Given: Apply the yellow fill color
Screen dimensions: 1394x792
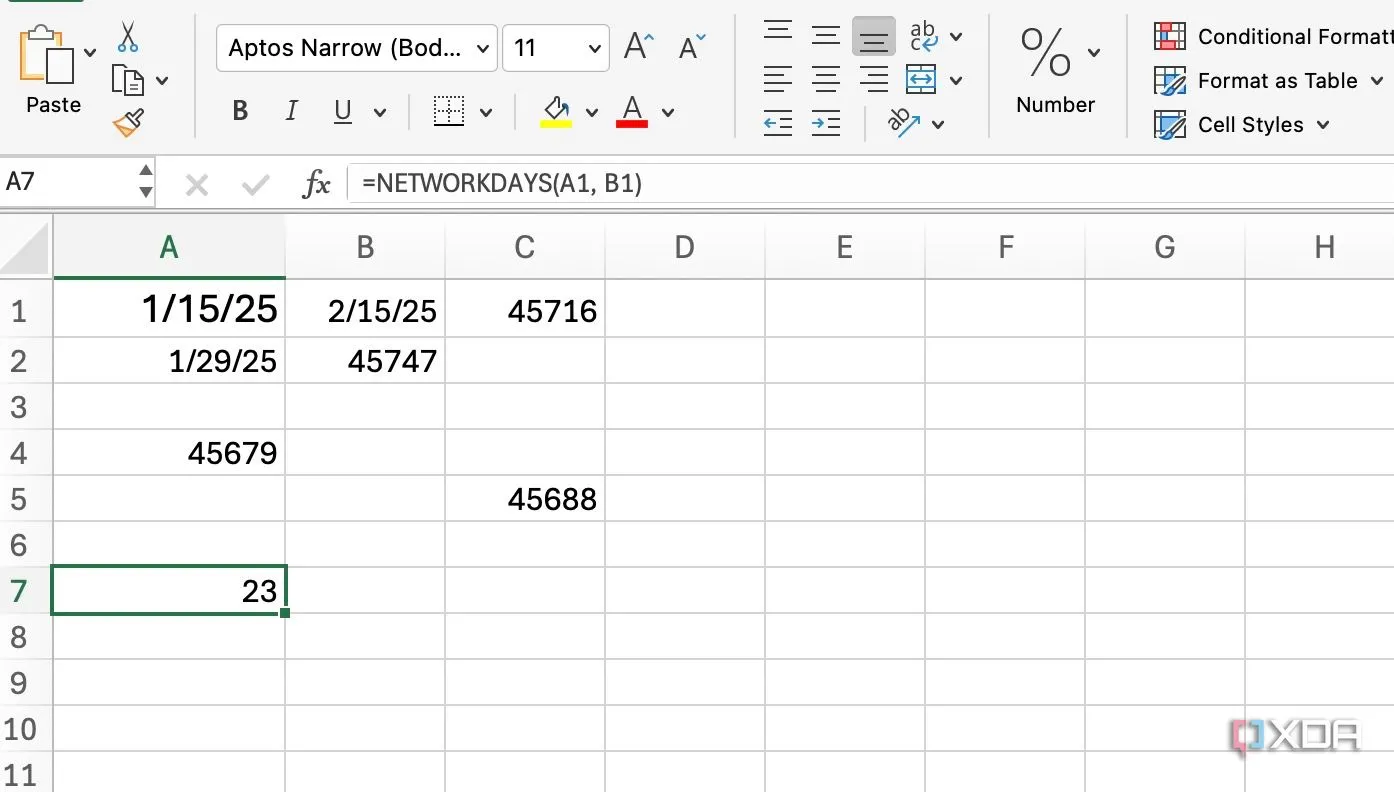Looking at the screenshot, I should tap(556, 111).
